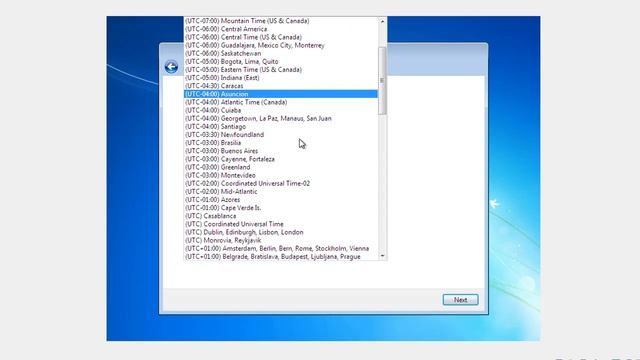Select (UTC-05:00) Bogota, Lima, Quito
This screenshot has height=360, width=640.
281,62
